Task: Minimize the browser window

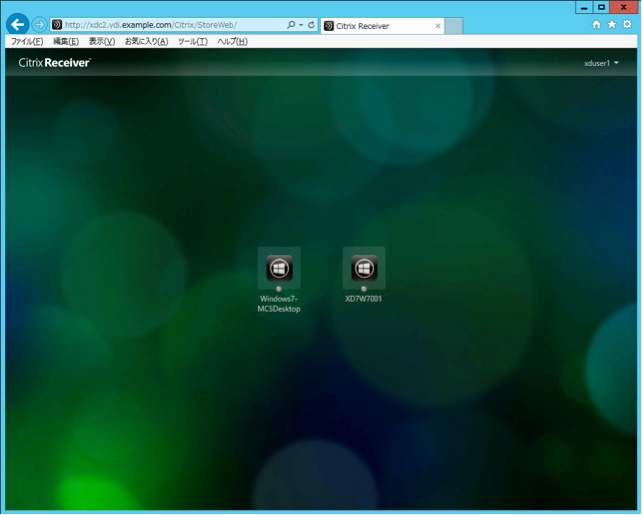Action: point(584,7)
